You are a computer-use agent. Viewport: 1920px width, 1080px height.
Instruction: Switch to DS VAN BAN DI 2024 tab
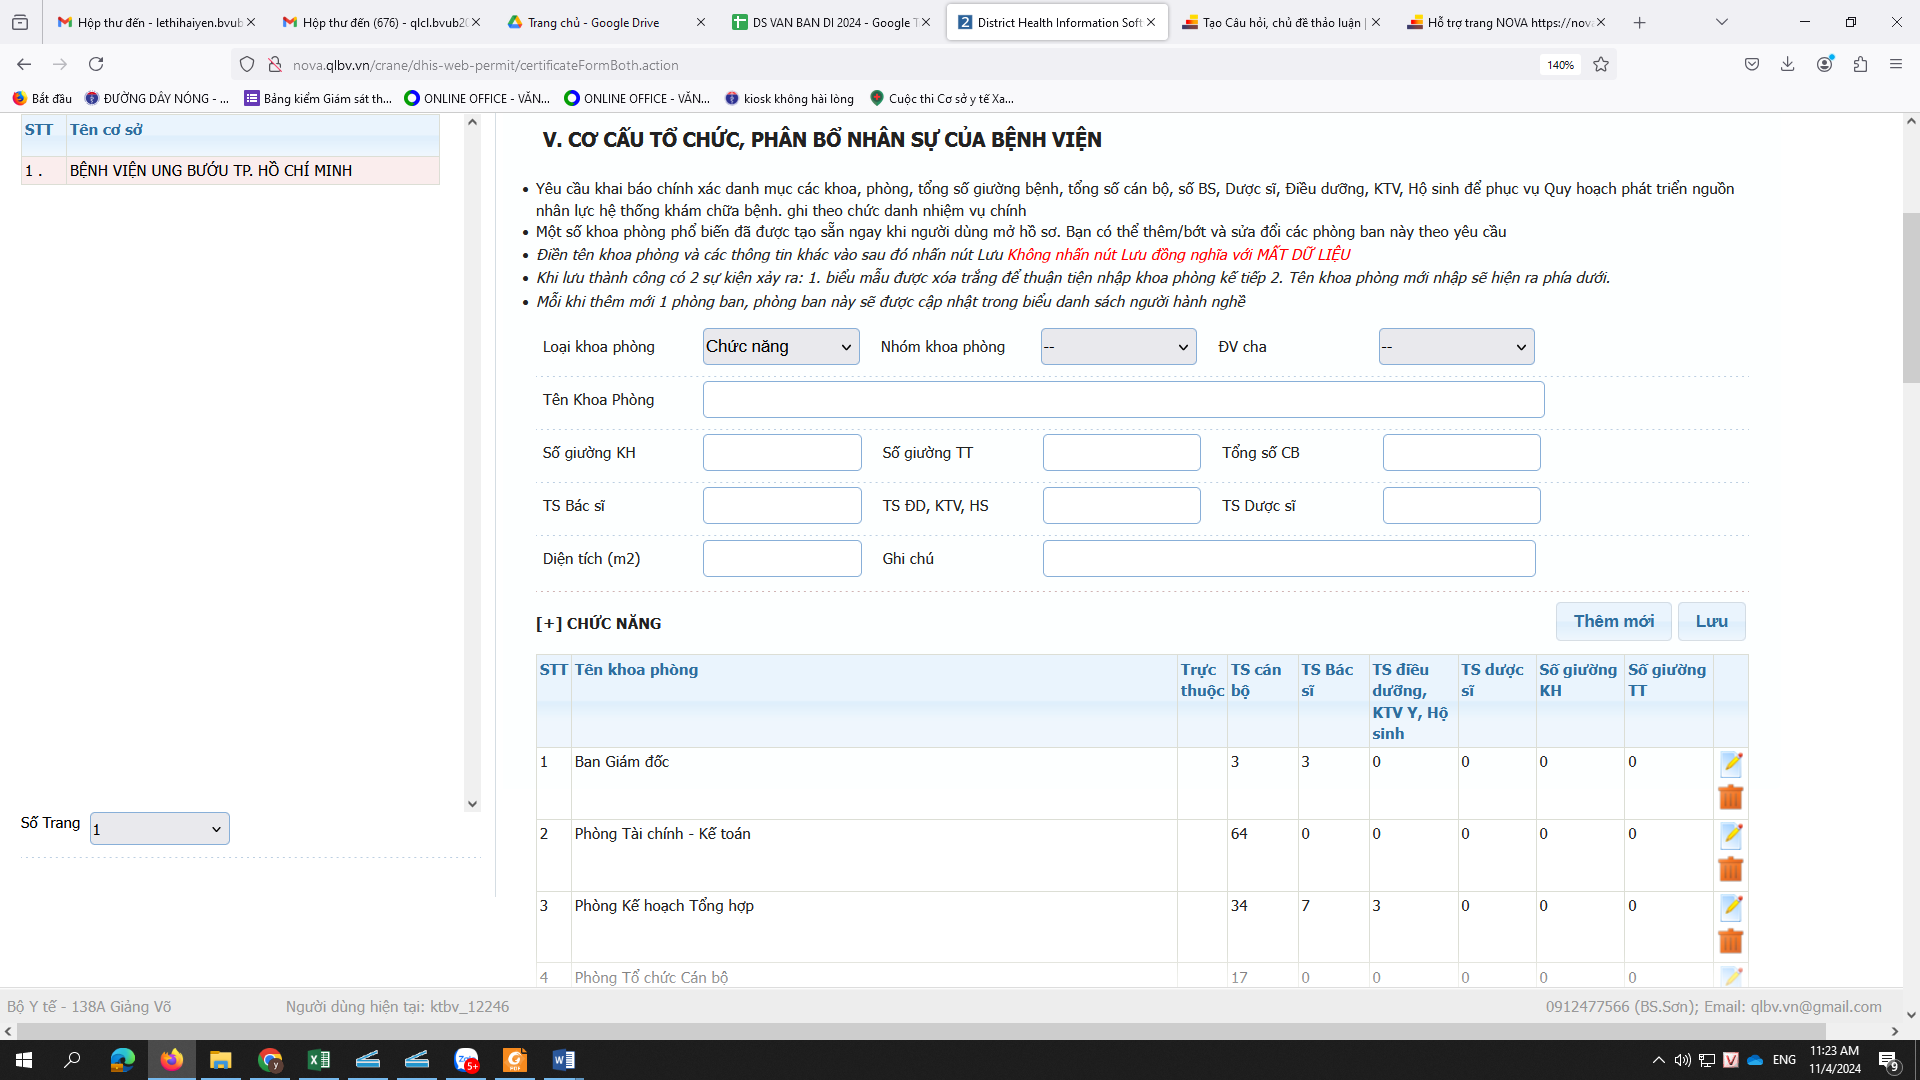coord(831,22)
